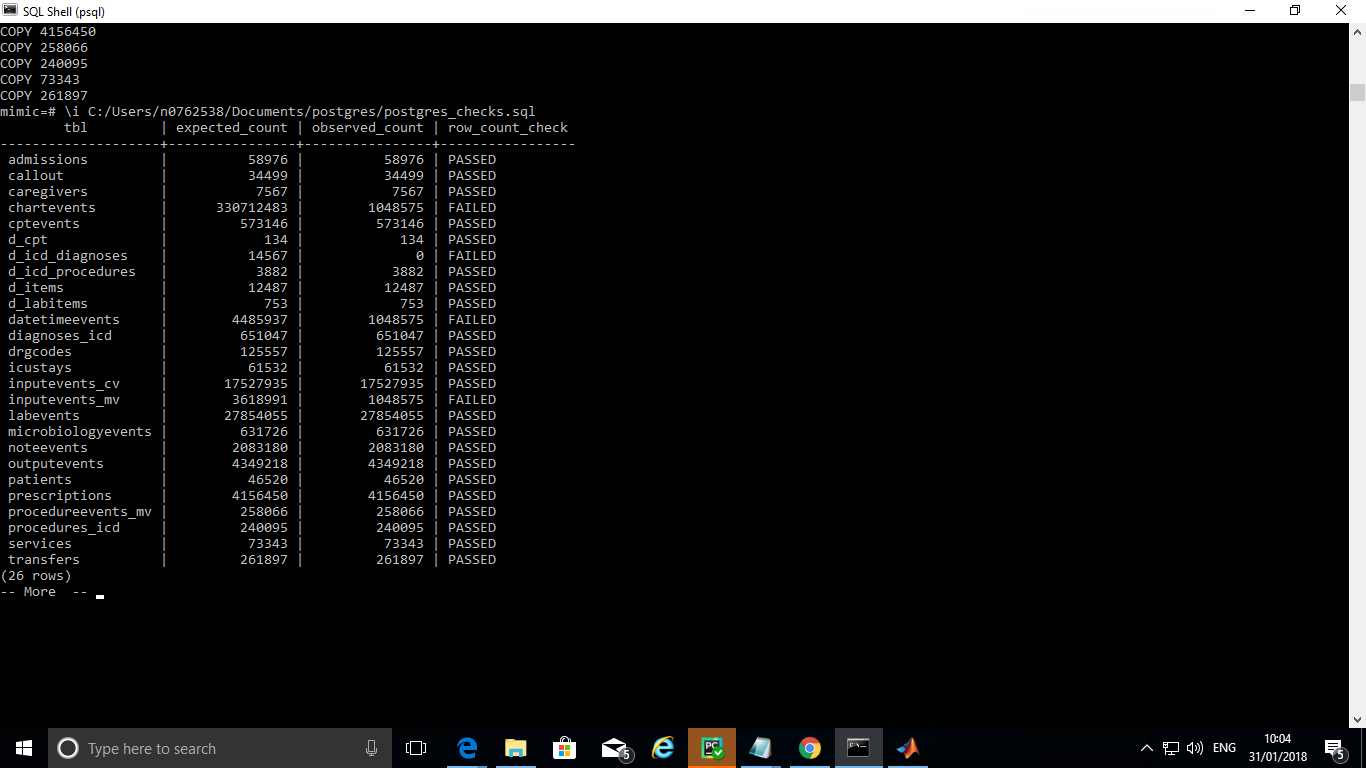This screenshot has width=1366, height=768.
Task: Launch Internet Explorer from the taskbar
Action: tap(662, 747)
